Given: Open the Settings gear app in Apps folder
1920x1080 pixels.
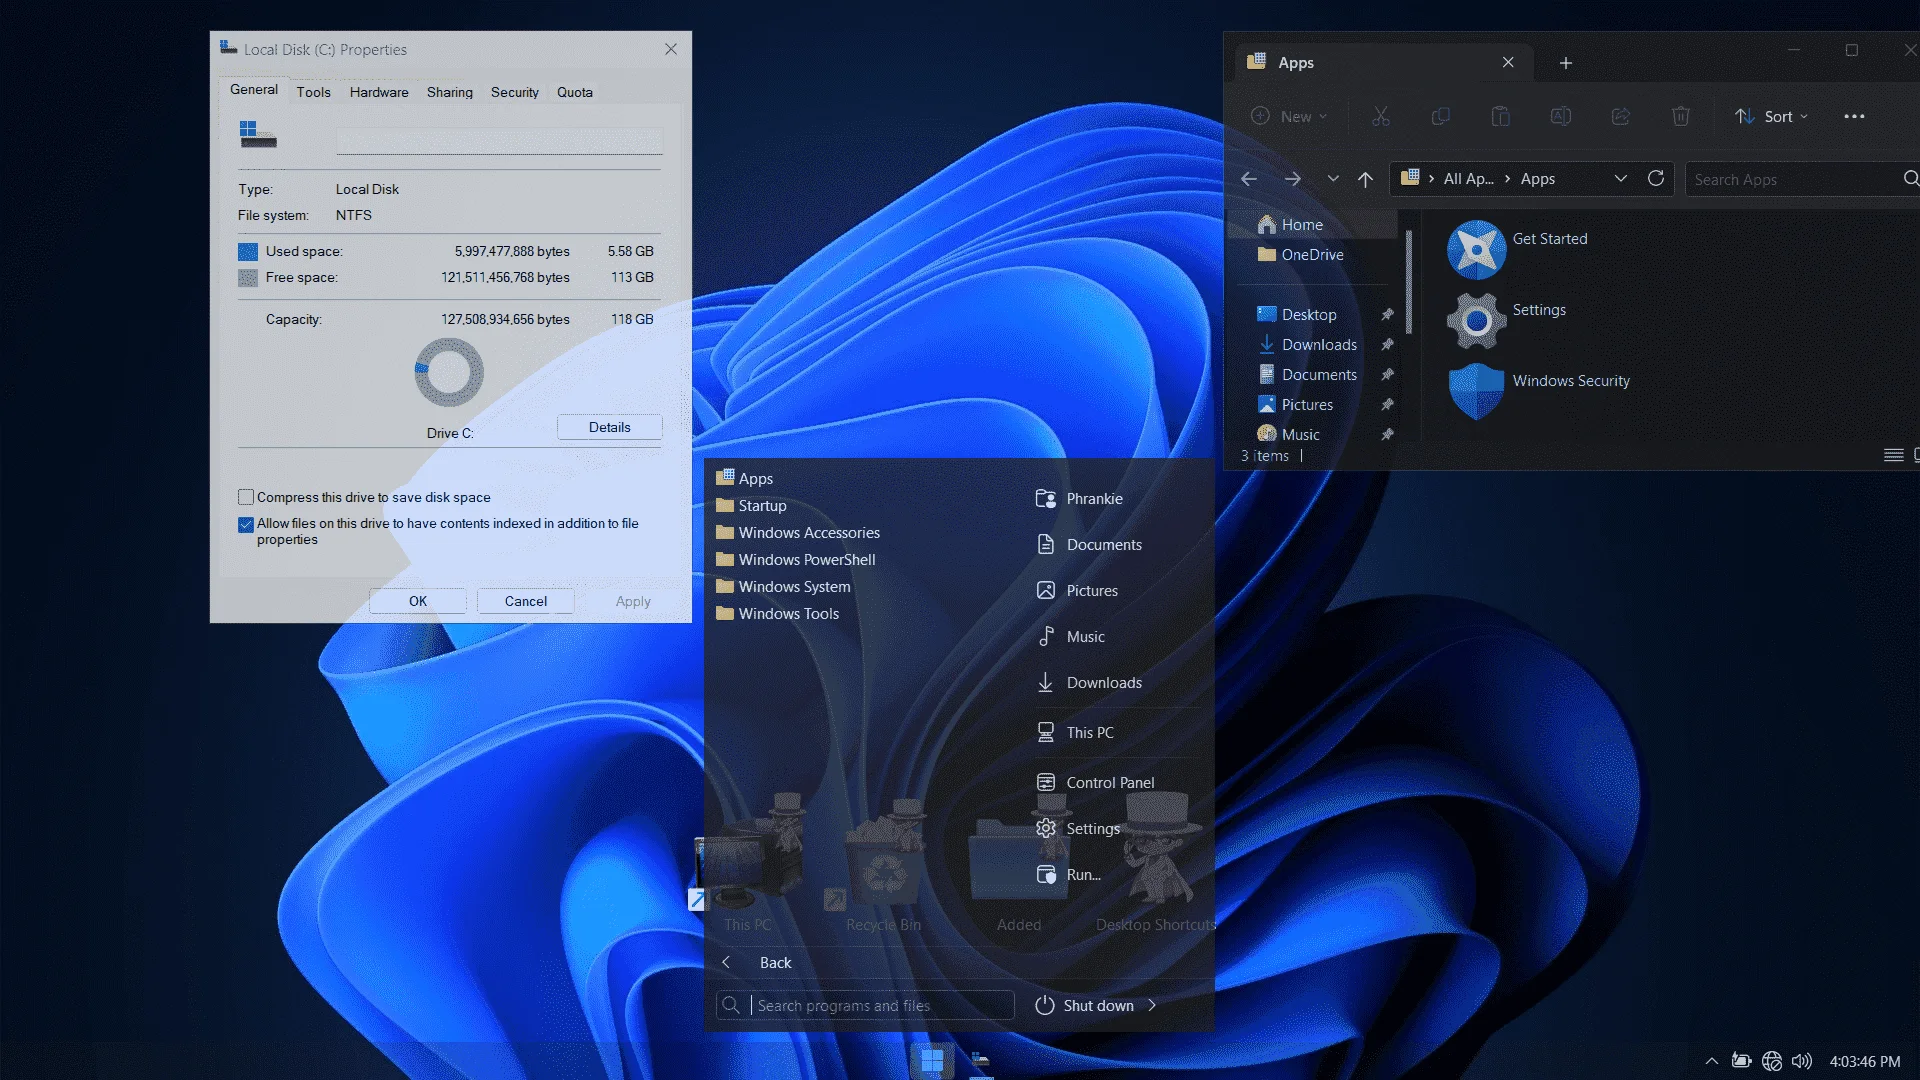Looking at the screenshot, I should (x=1476, y=320).
